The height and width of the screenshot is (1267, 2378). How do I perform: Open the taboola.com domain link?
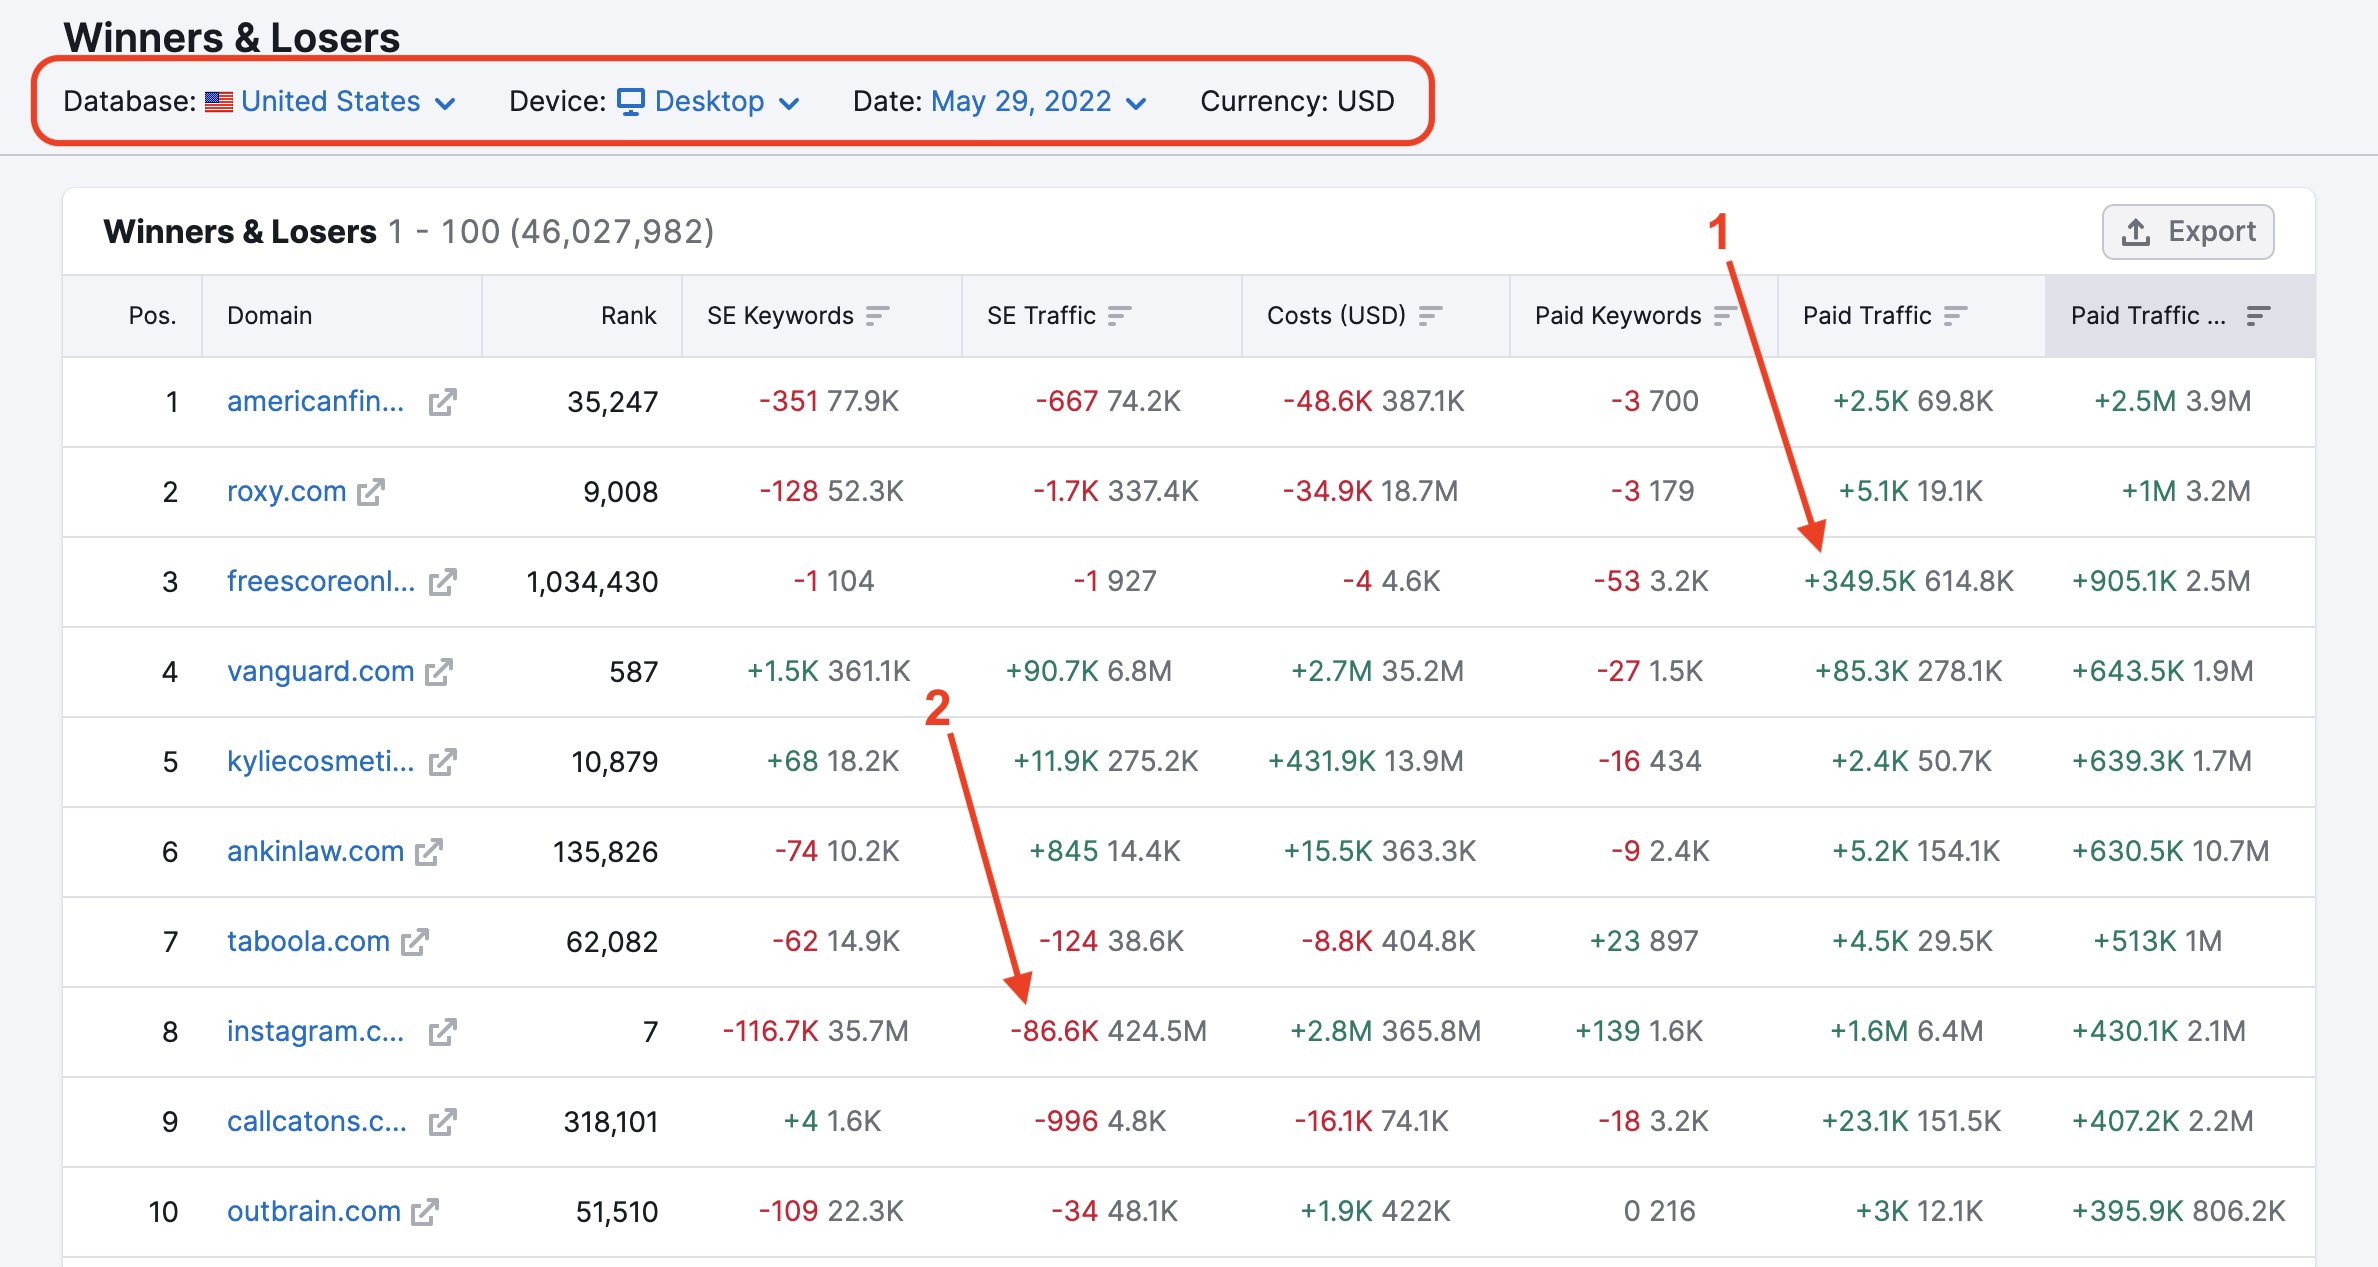308,941
